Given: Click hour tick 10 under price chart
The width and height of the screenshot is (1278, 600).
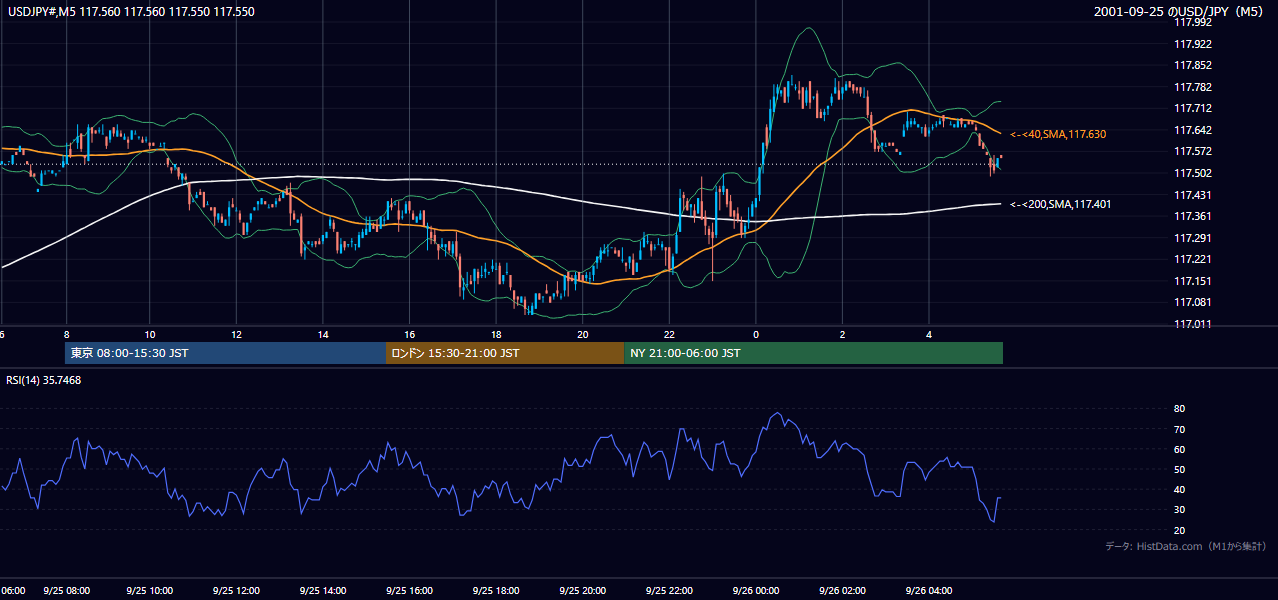Looking at the screenshot, I should coord(150,334).
